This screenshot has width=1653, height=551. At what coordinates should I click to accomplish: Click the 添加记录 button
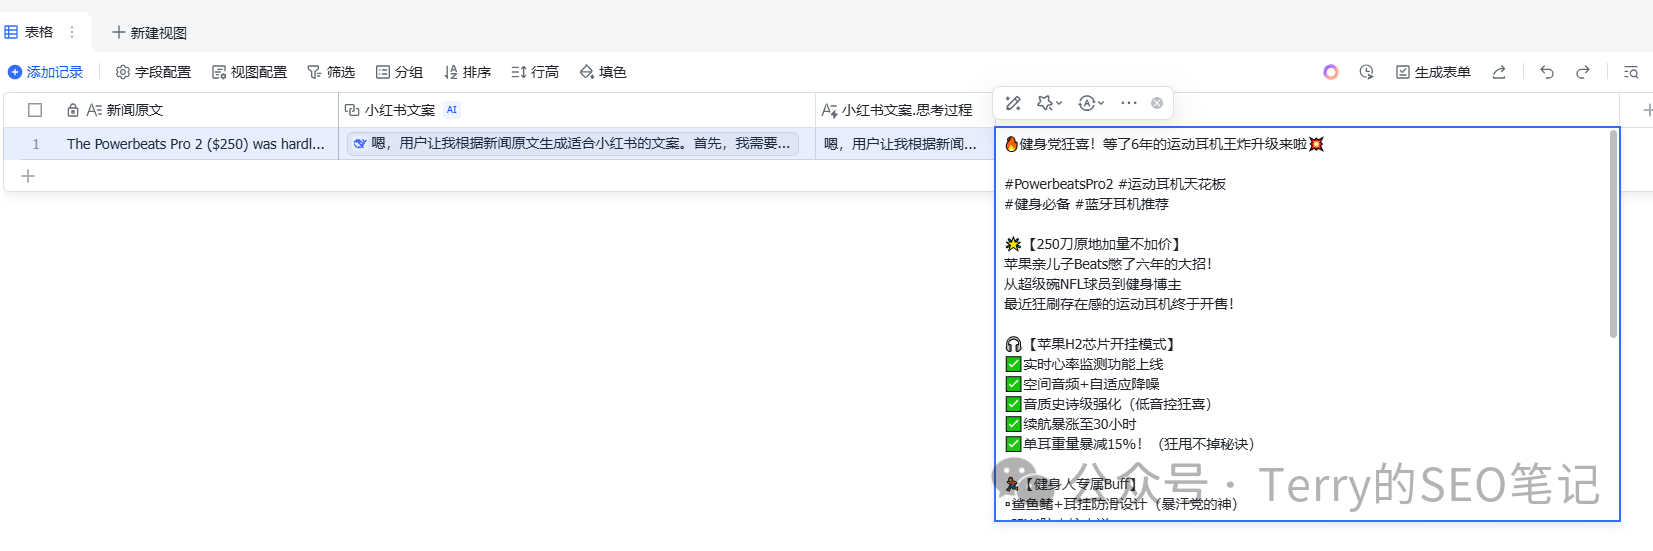46,72
